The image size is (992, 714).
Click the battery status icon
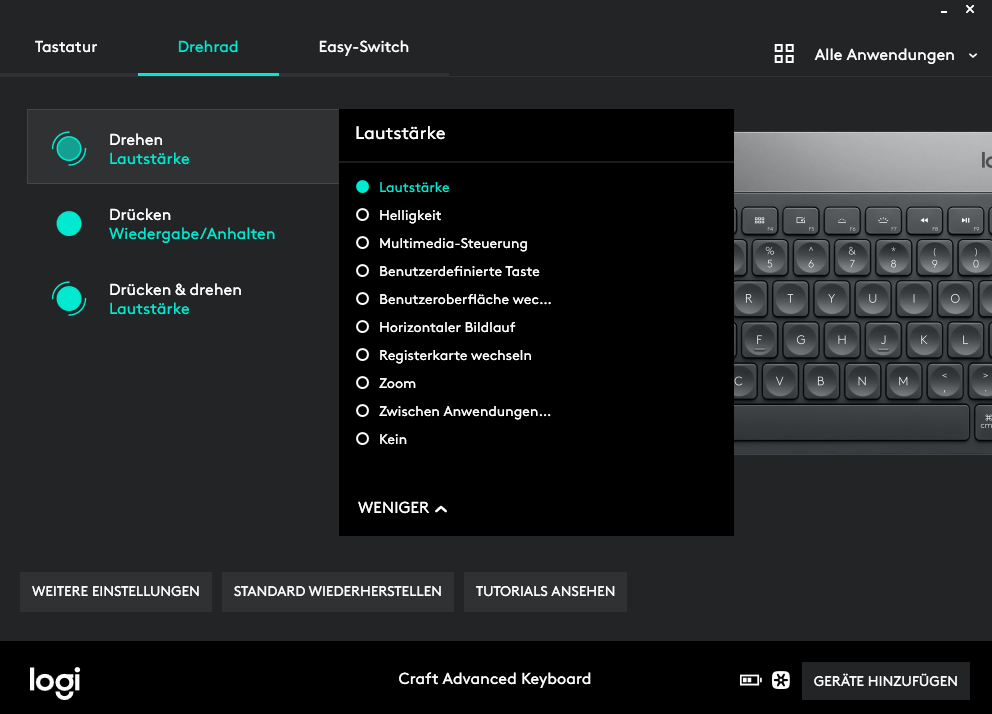click(750, 681)
